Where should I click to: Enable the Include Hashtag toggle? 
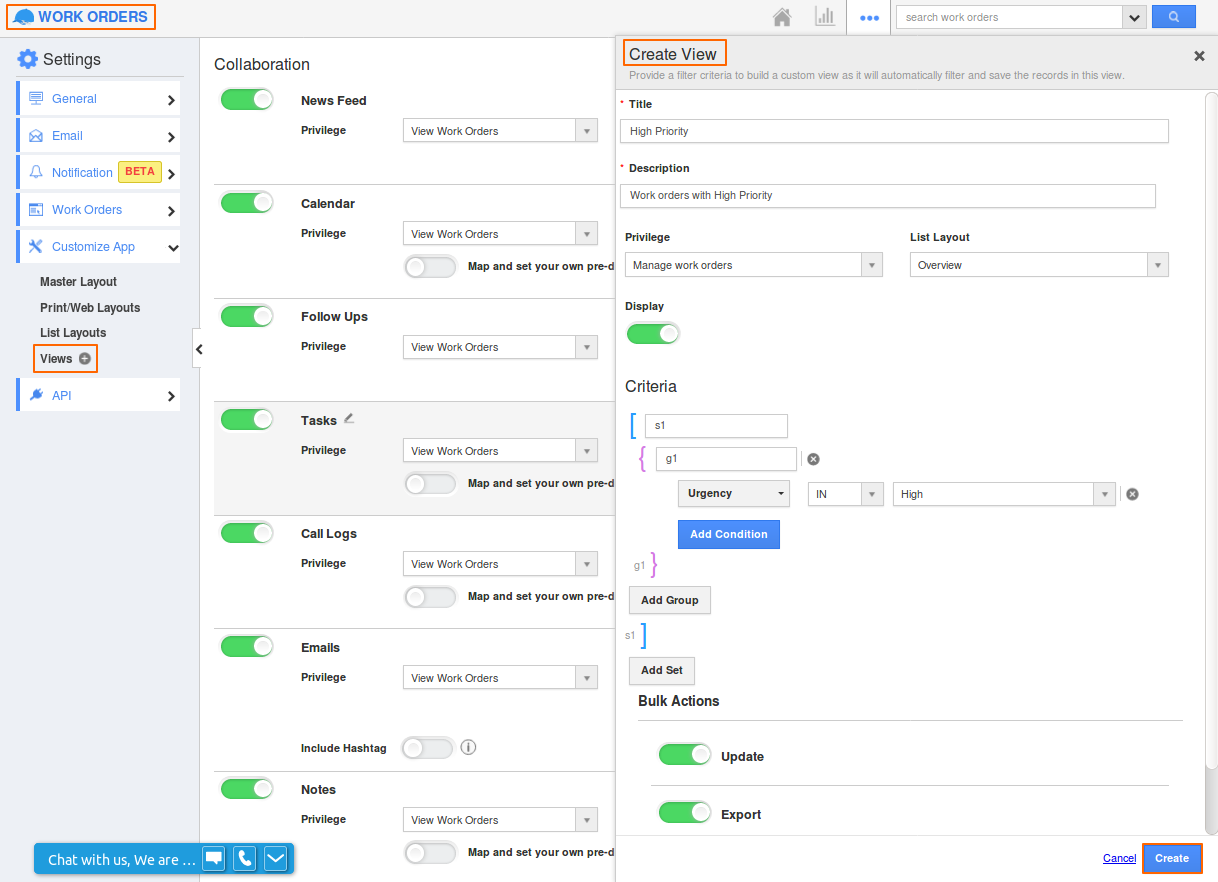[x=427, y=747]
